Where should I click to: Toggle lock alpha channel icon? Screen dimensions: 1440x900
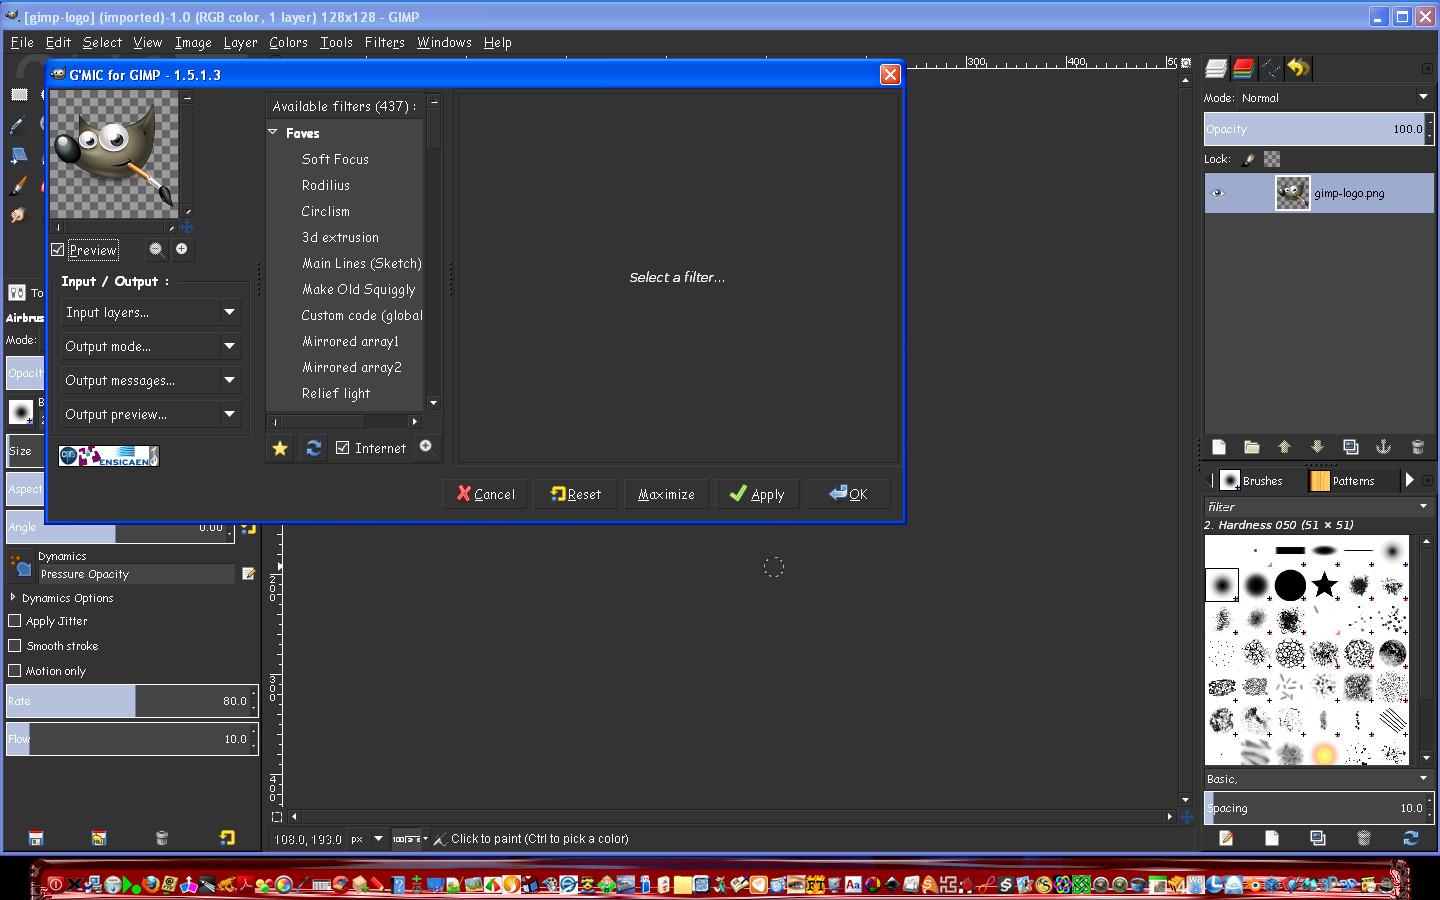pyautogui.click(x=1272, y=159)
